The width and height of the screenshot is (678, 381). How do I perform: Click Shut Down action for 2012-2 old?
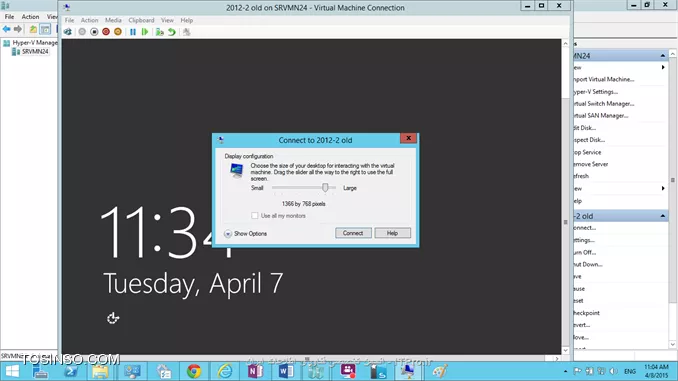[x=588, y=264]
